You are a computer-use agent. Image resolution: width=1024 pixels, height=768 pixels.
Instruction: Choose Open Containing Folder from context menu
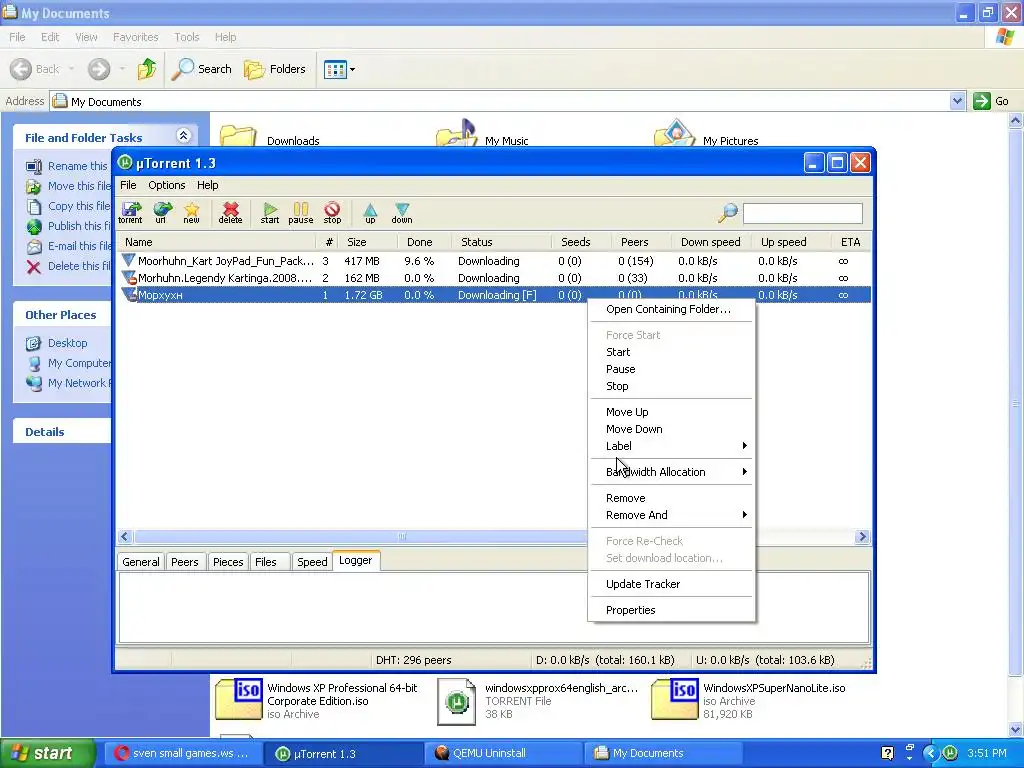(x=671, y=309)
